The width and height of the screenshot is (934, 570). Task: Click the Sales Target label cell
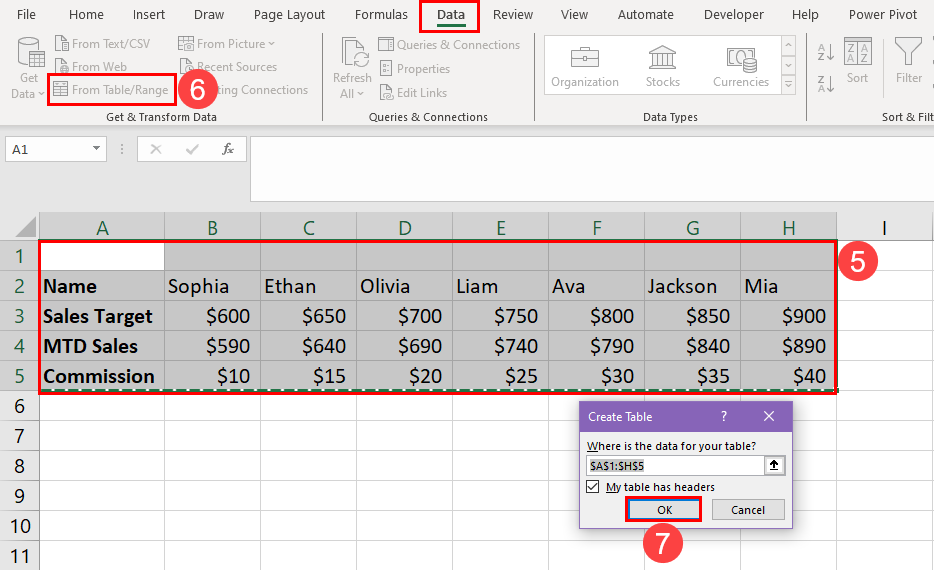pos(102,316)
